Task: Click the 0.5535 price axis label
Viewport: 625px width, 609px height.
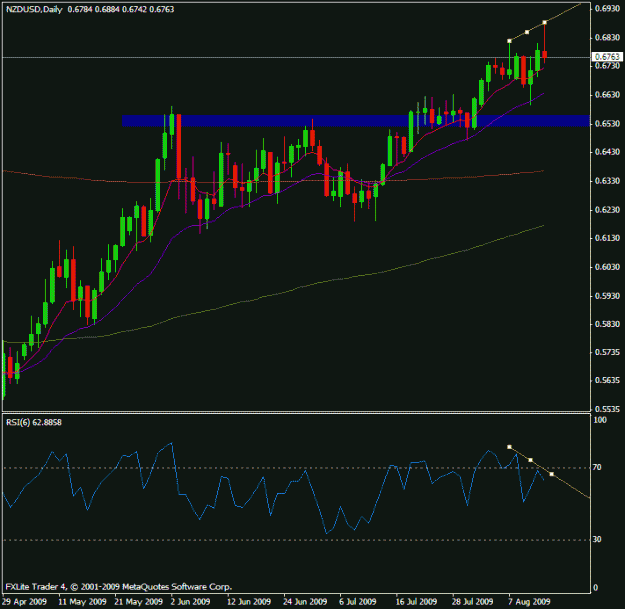Action: point(607,409)
